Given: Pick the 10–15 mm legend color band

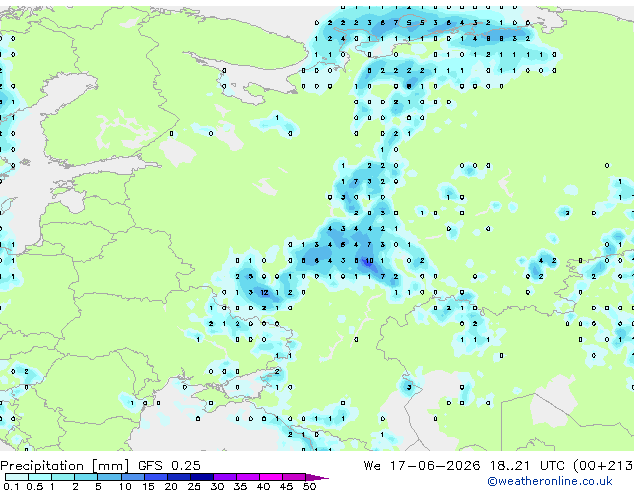Looking at the screenshot, I should (133, 477).
